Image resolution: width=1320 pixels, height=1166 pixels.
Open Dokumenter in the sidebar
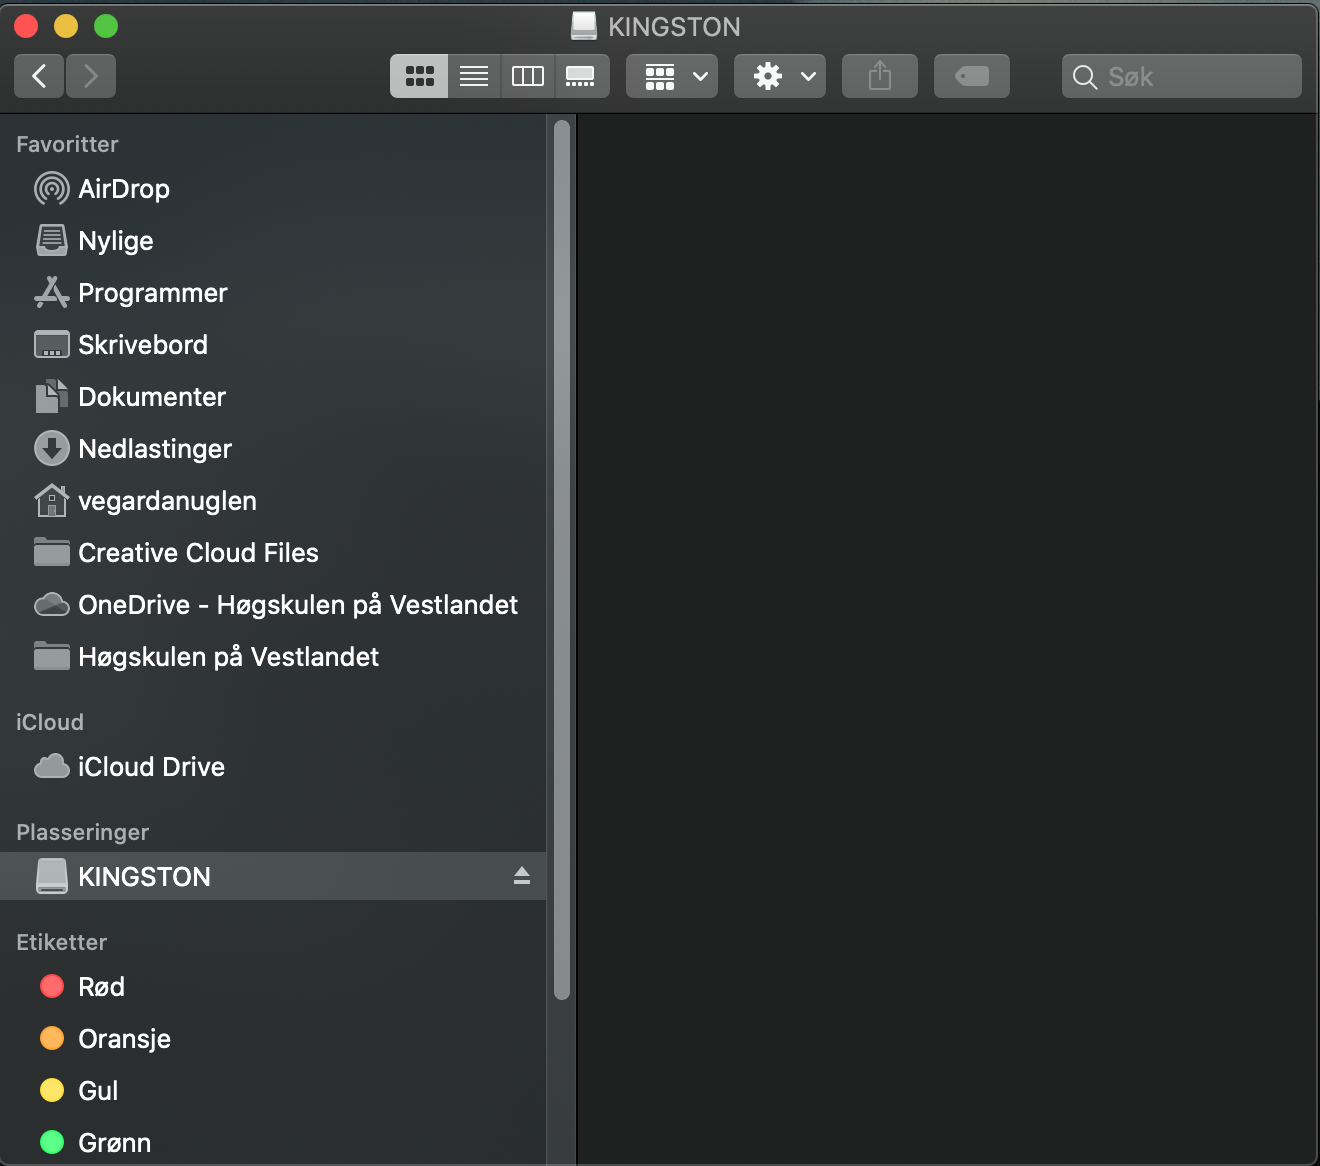(x=273, y=397)
